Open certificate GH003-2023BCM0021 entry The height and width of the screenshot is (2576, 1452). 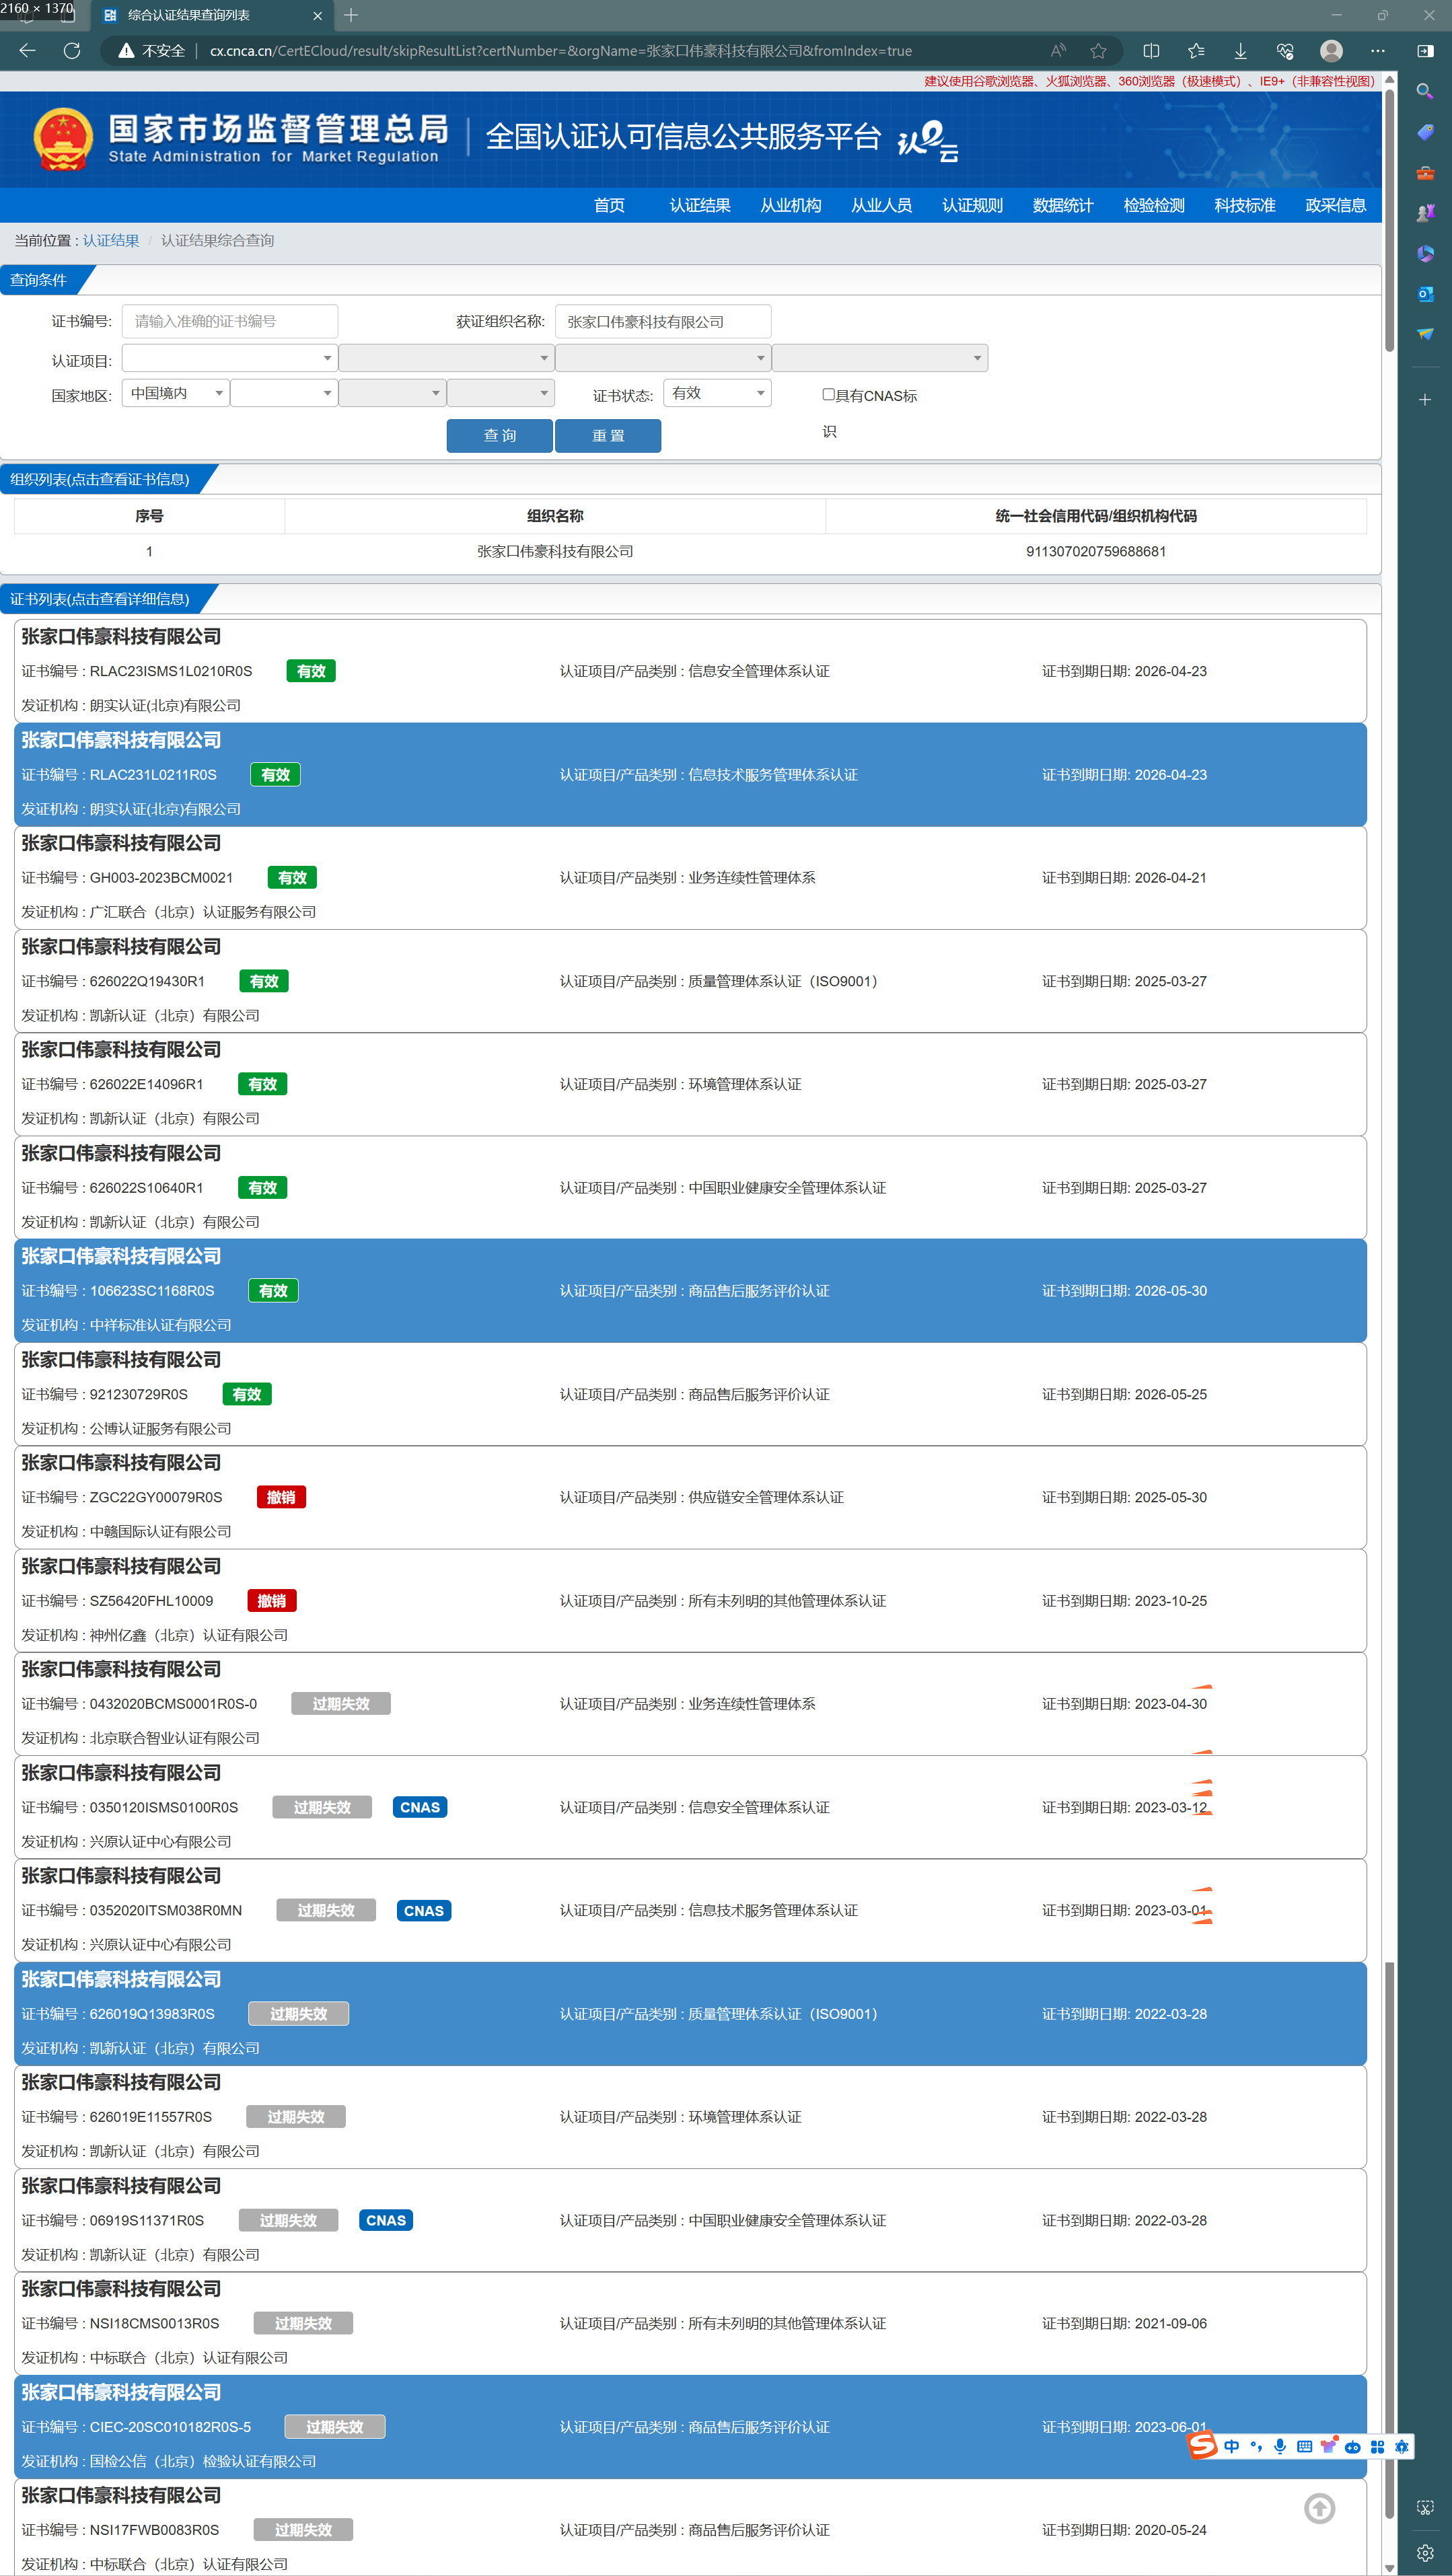pos(690,877)
